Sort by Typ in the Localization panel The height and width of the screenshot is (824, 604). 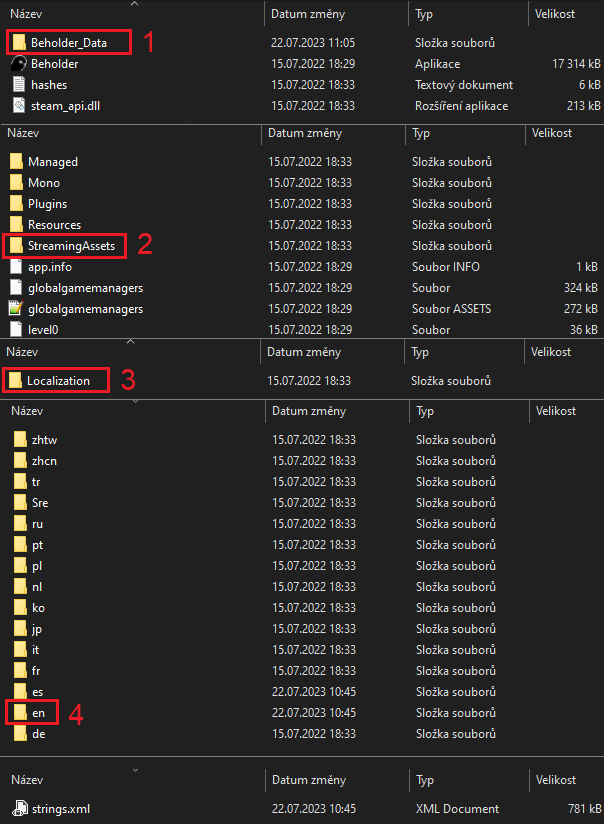[420, 352]
